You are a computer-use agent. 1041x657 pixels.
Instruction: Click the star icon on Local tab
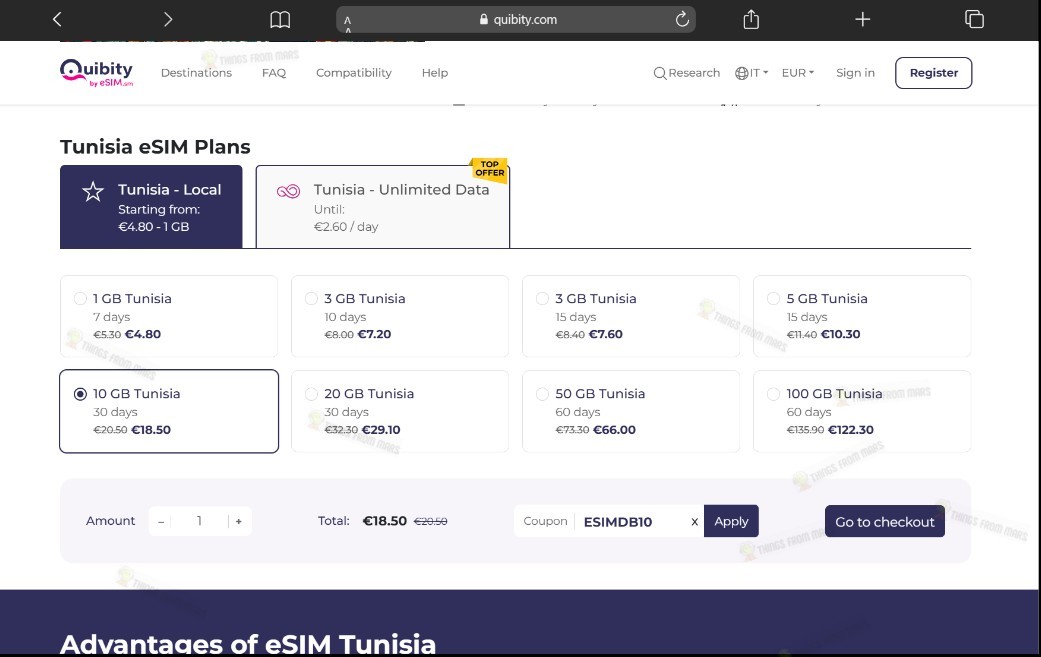click(x=93, y=192)
